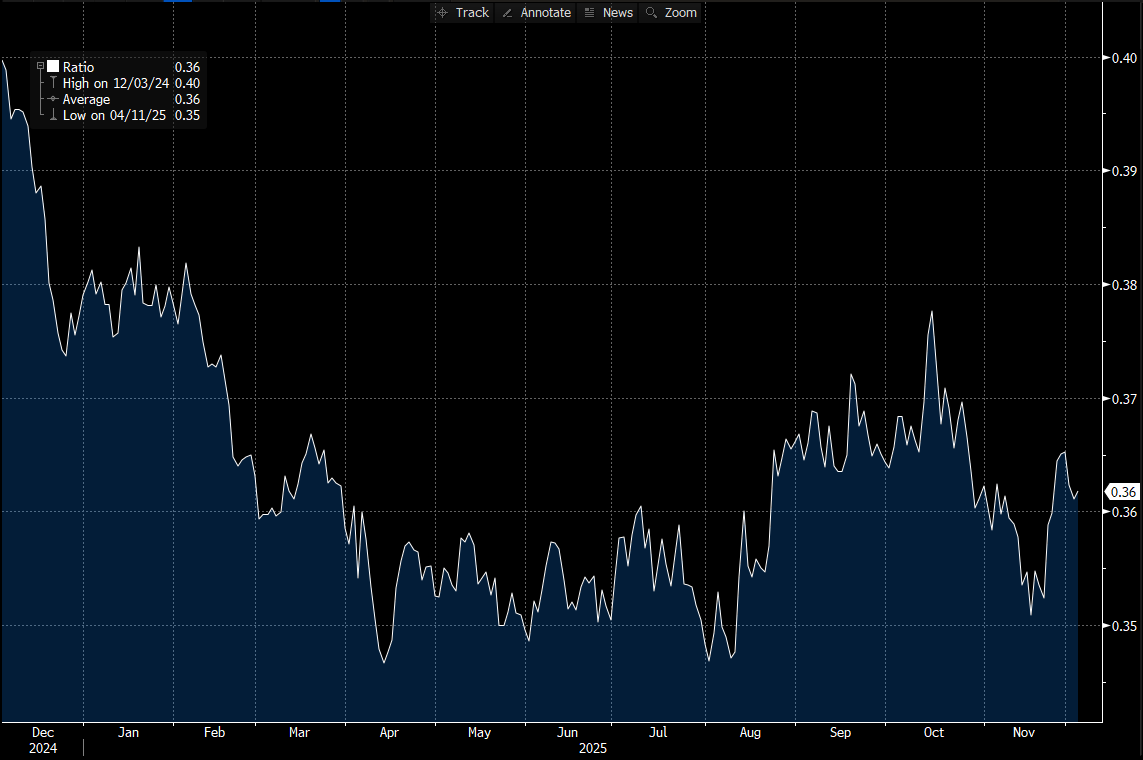This screenshot has width=1143, height=760.
Task: Click the 0.38 y-axis label
Action: pyautogui.click(x=1124, y=285)
